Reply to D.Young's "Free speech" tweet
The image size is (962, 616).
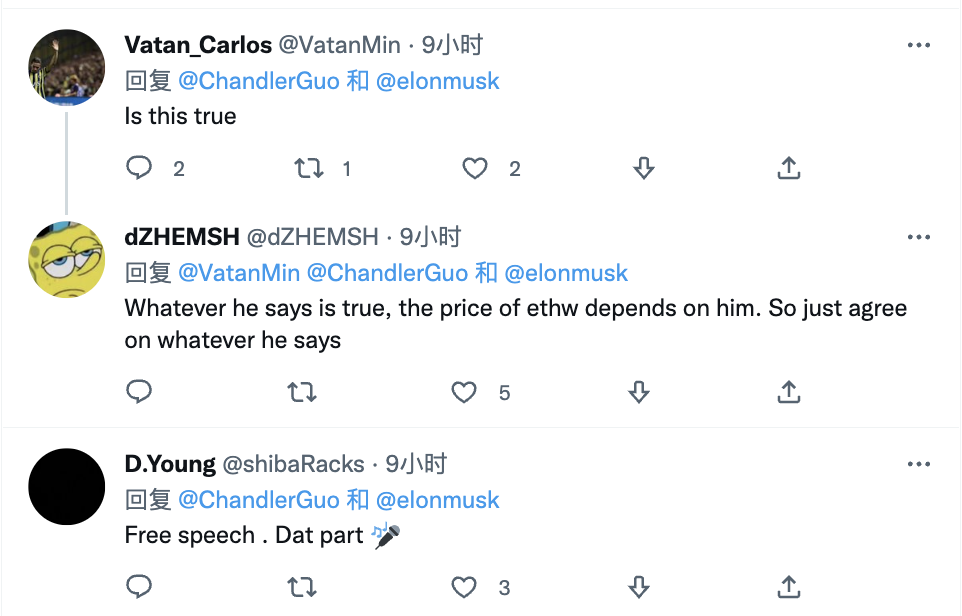point(139,586)
